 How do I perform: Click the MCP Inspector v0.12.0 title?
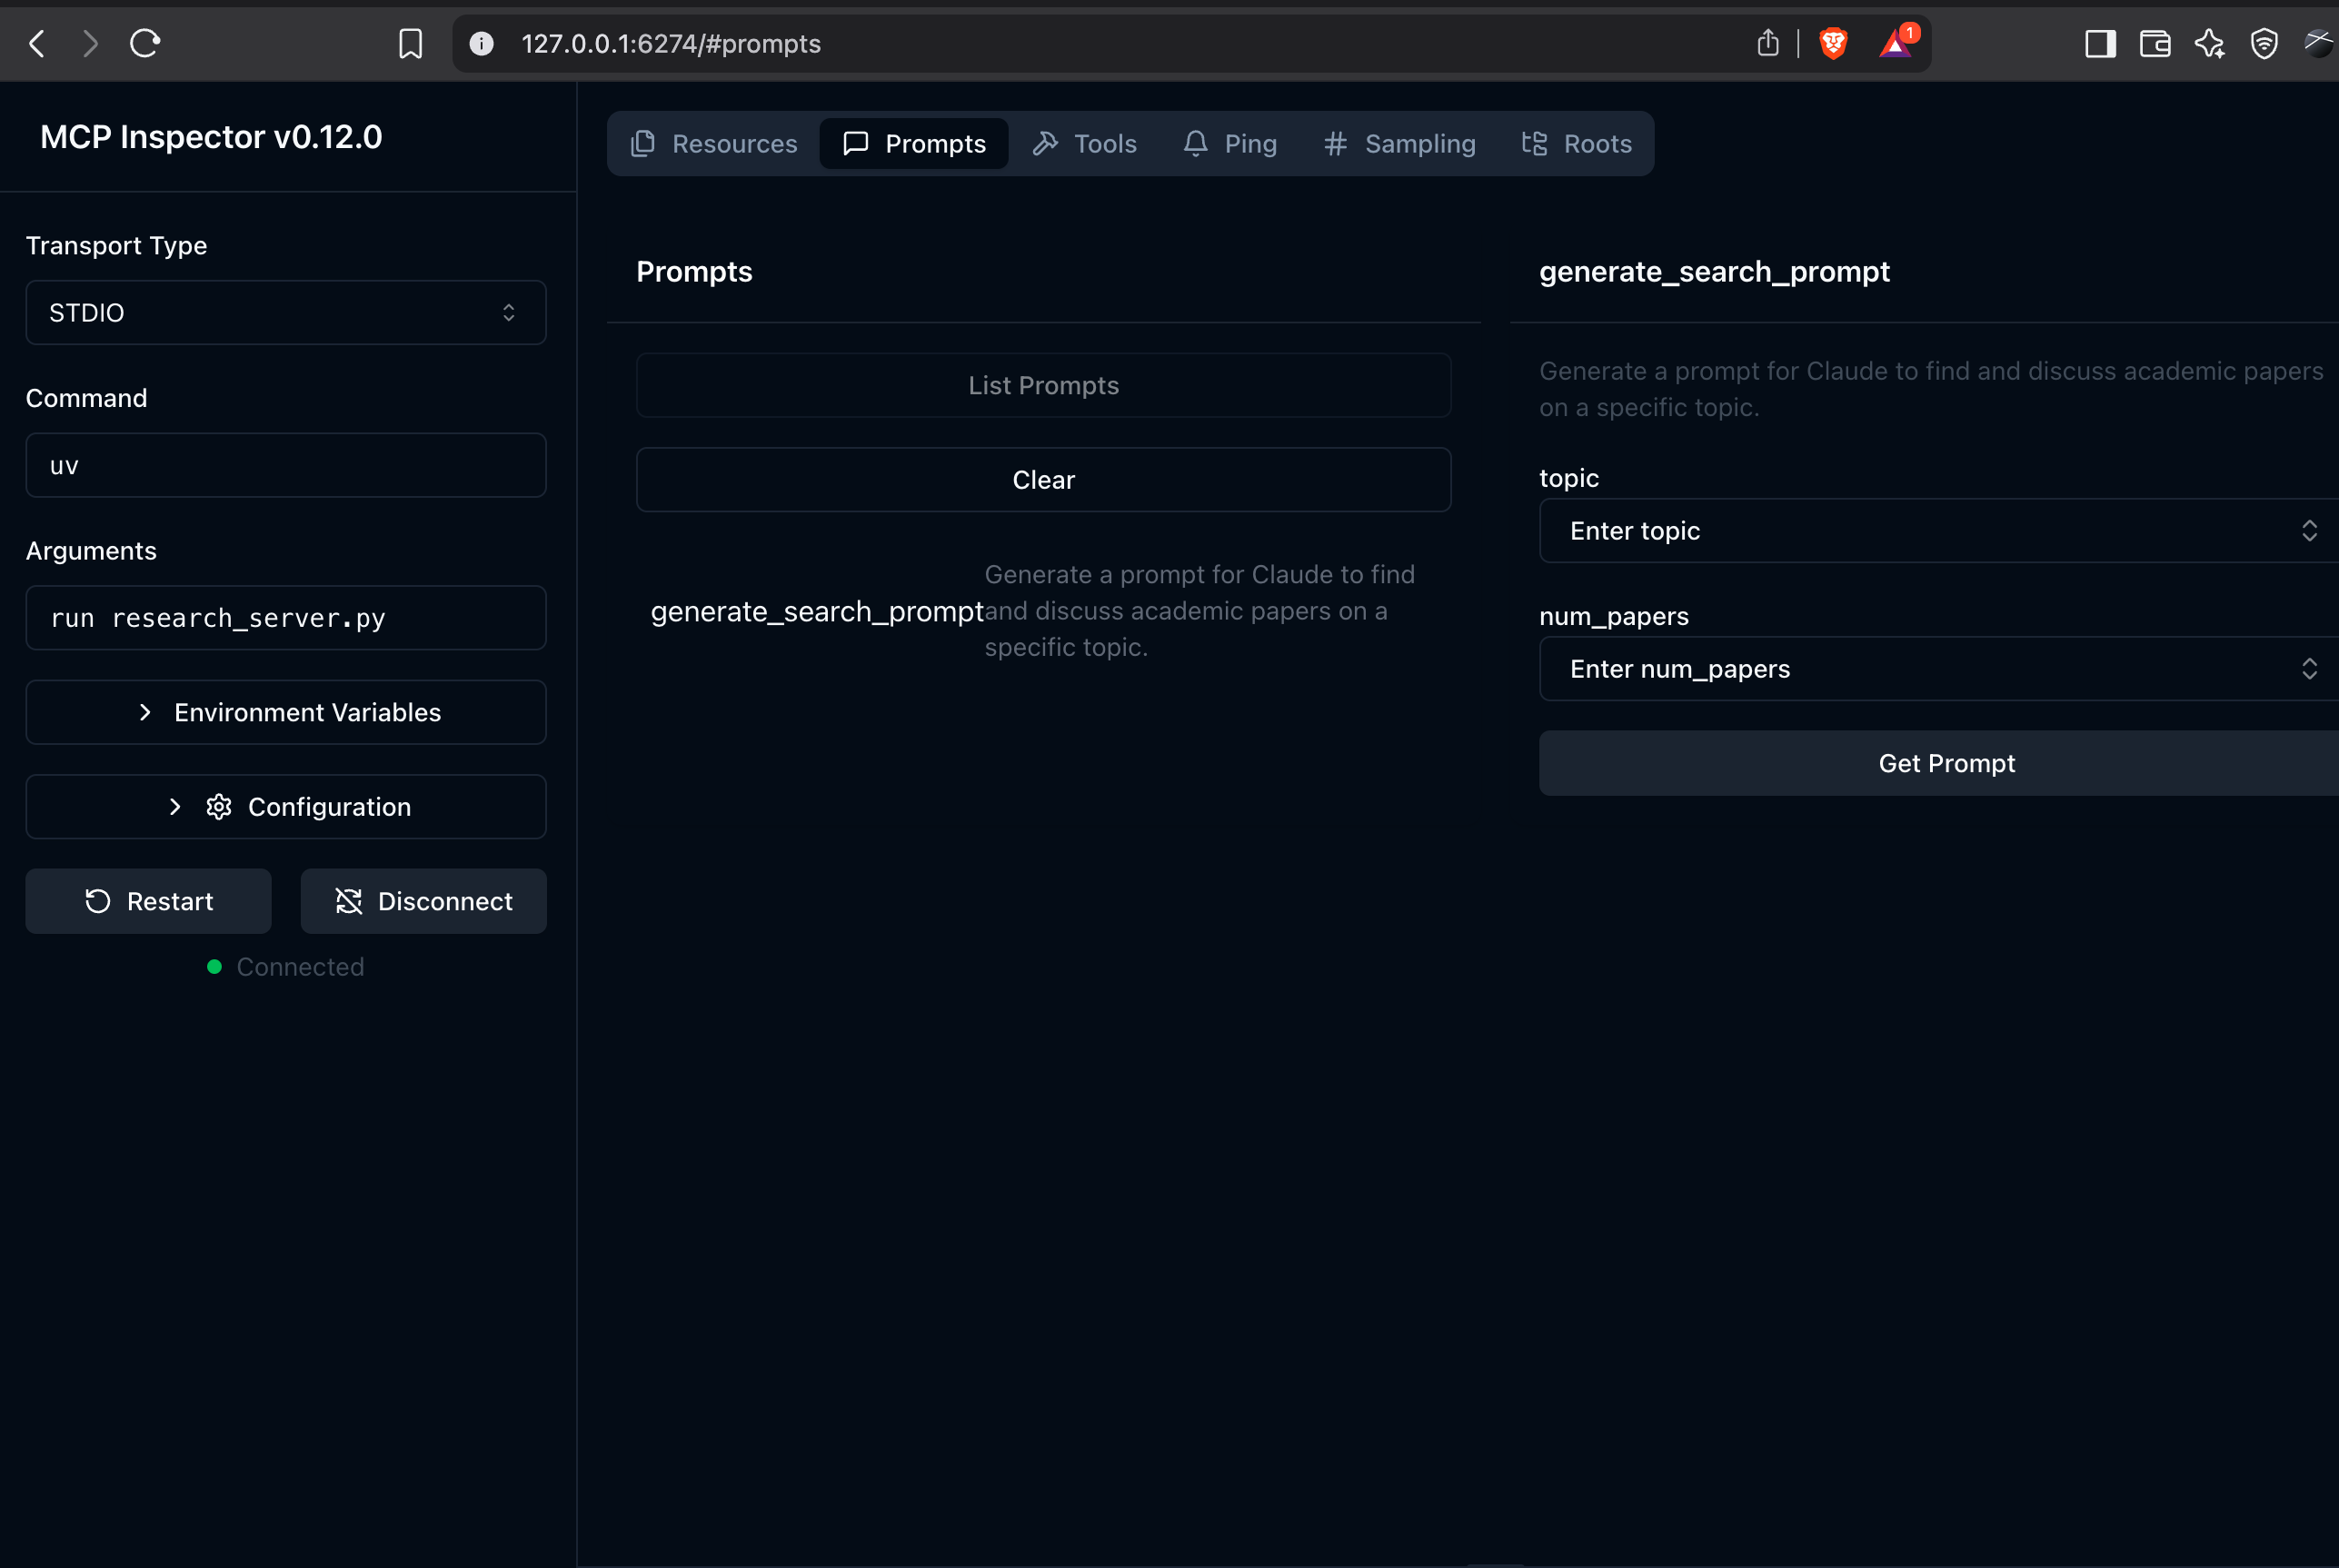pyautogui.click(x=211, y=137)
